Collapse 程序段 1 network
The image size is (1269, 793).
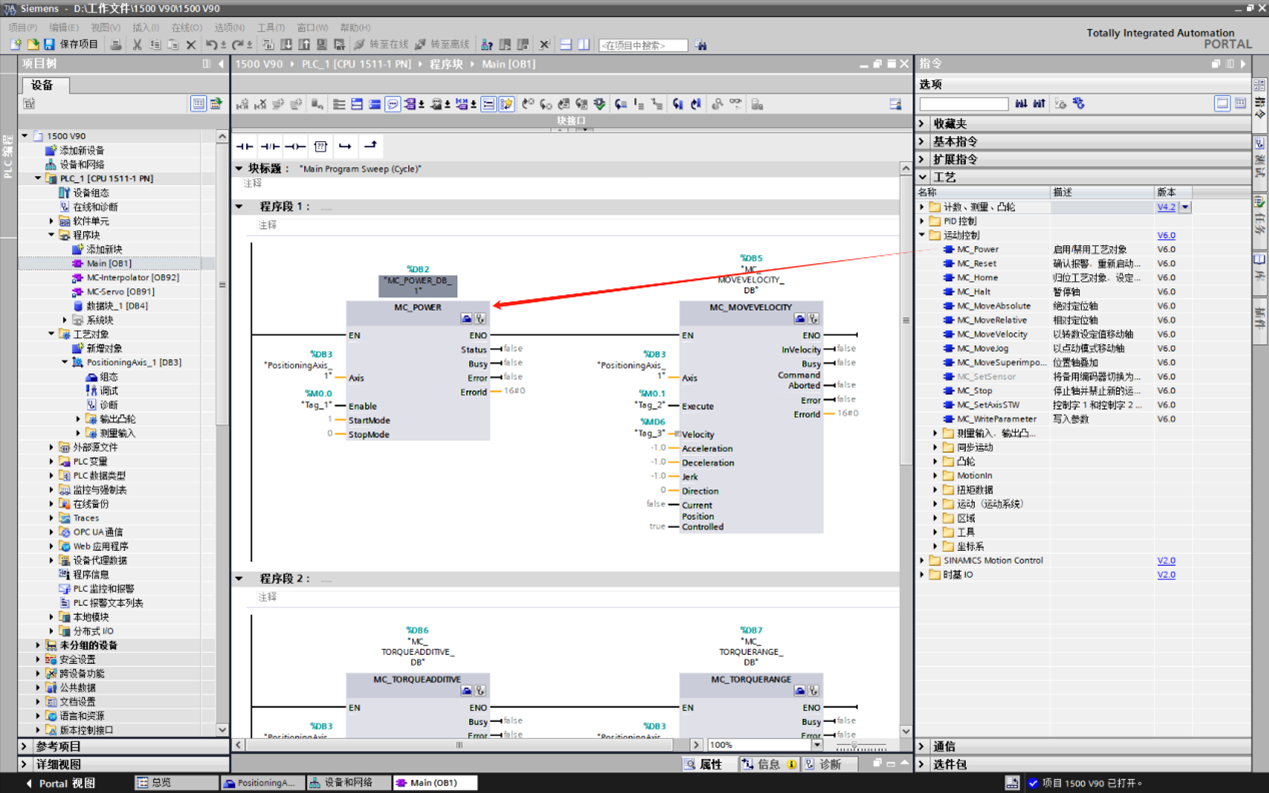pos(239,207)
